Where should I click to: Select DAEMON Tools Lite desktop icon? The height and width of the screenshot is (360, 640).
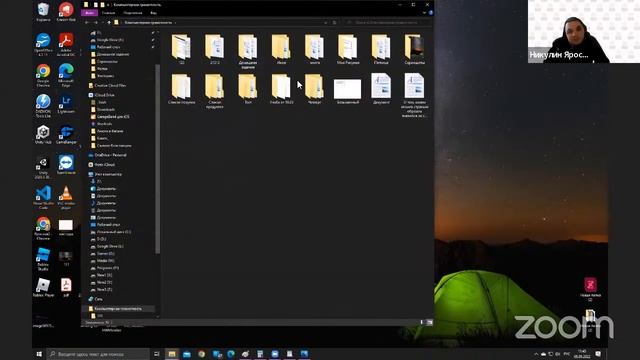click(43, 106)
